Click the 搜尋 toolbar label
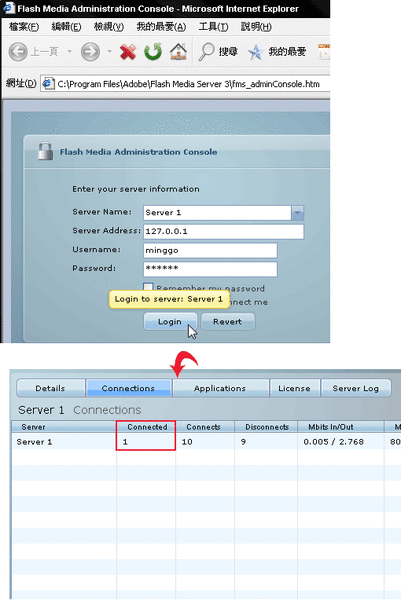This screenshot has width=401, height=600. point(228,52)
